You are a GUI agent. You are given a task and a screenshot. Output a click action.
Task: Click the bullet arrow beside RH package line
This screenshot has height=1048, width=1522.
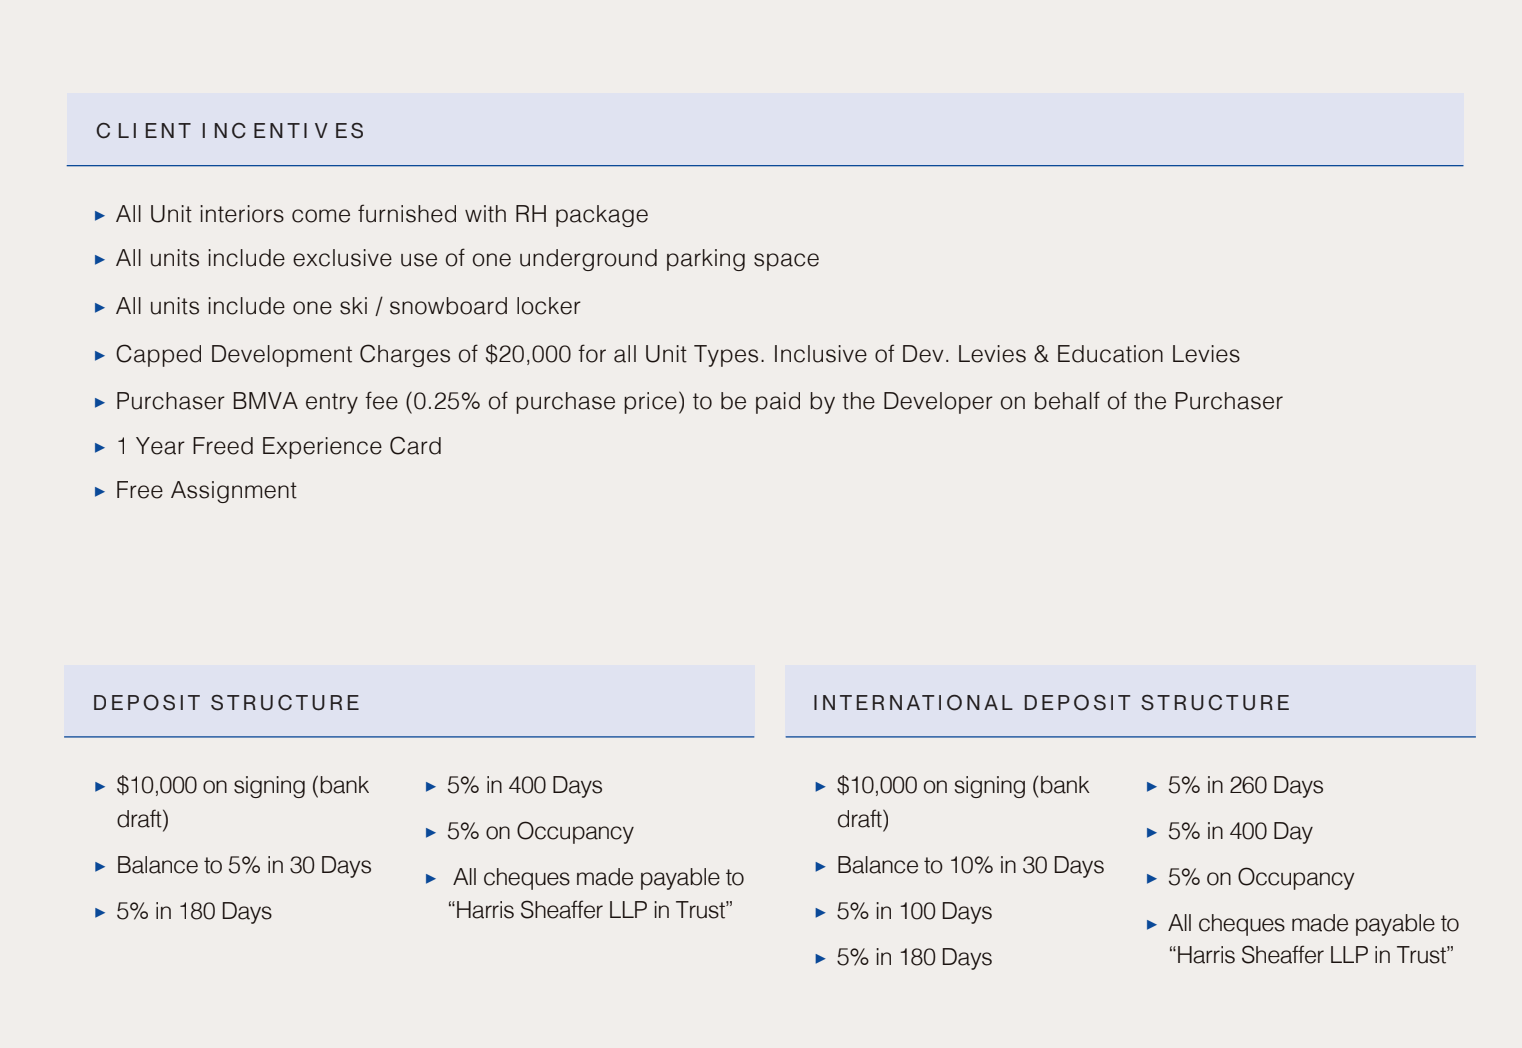[100, 215]
